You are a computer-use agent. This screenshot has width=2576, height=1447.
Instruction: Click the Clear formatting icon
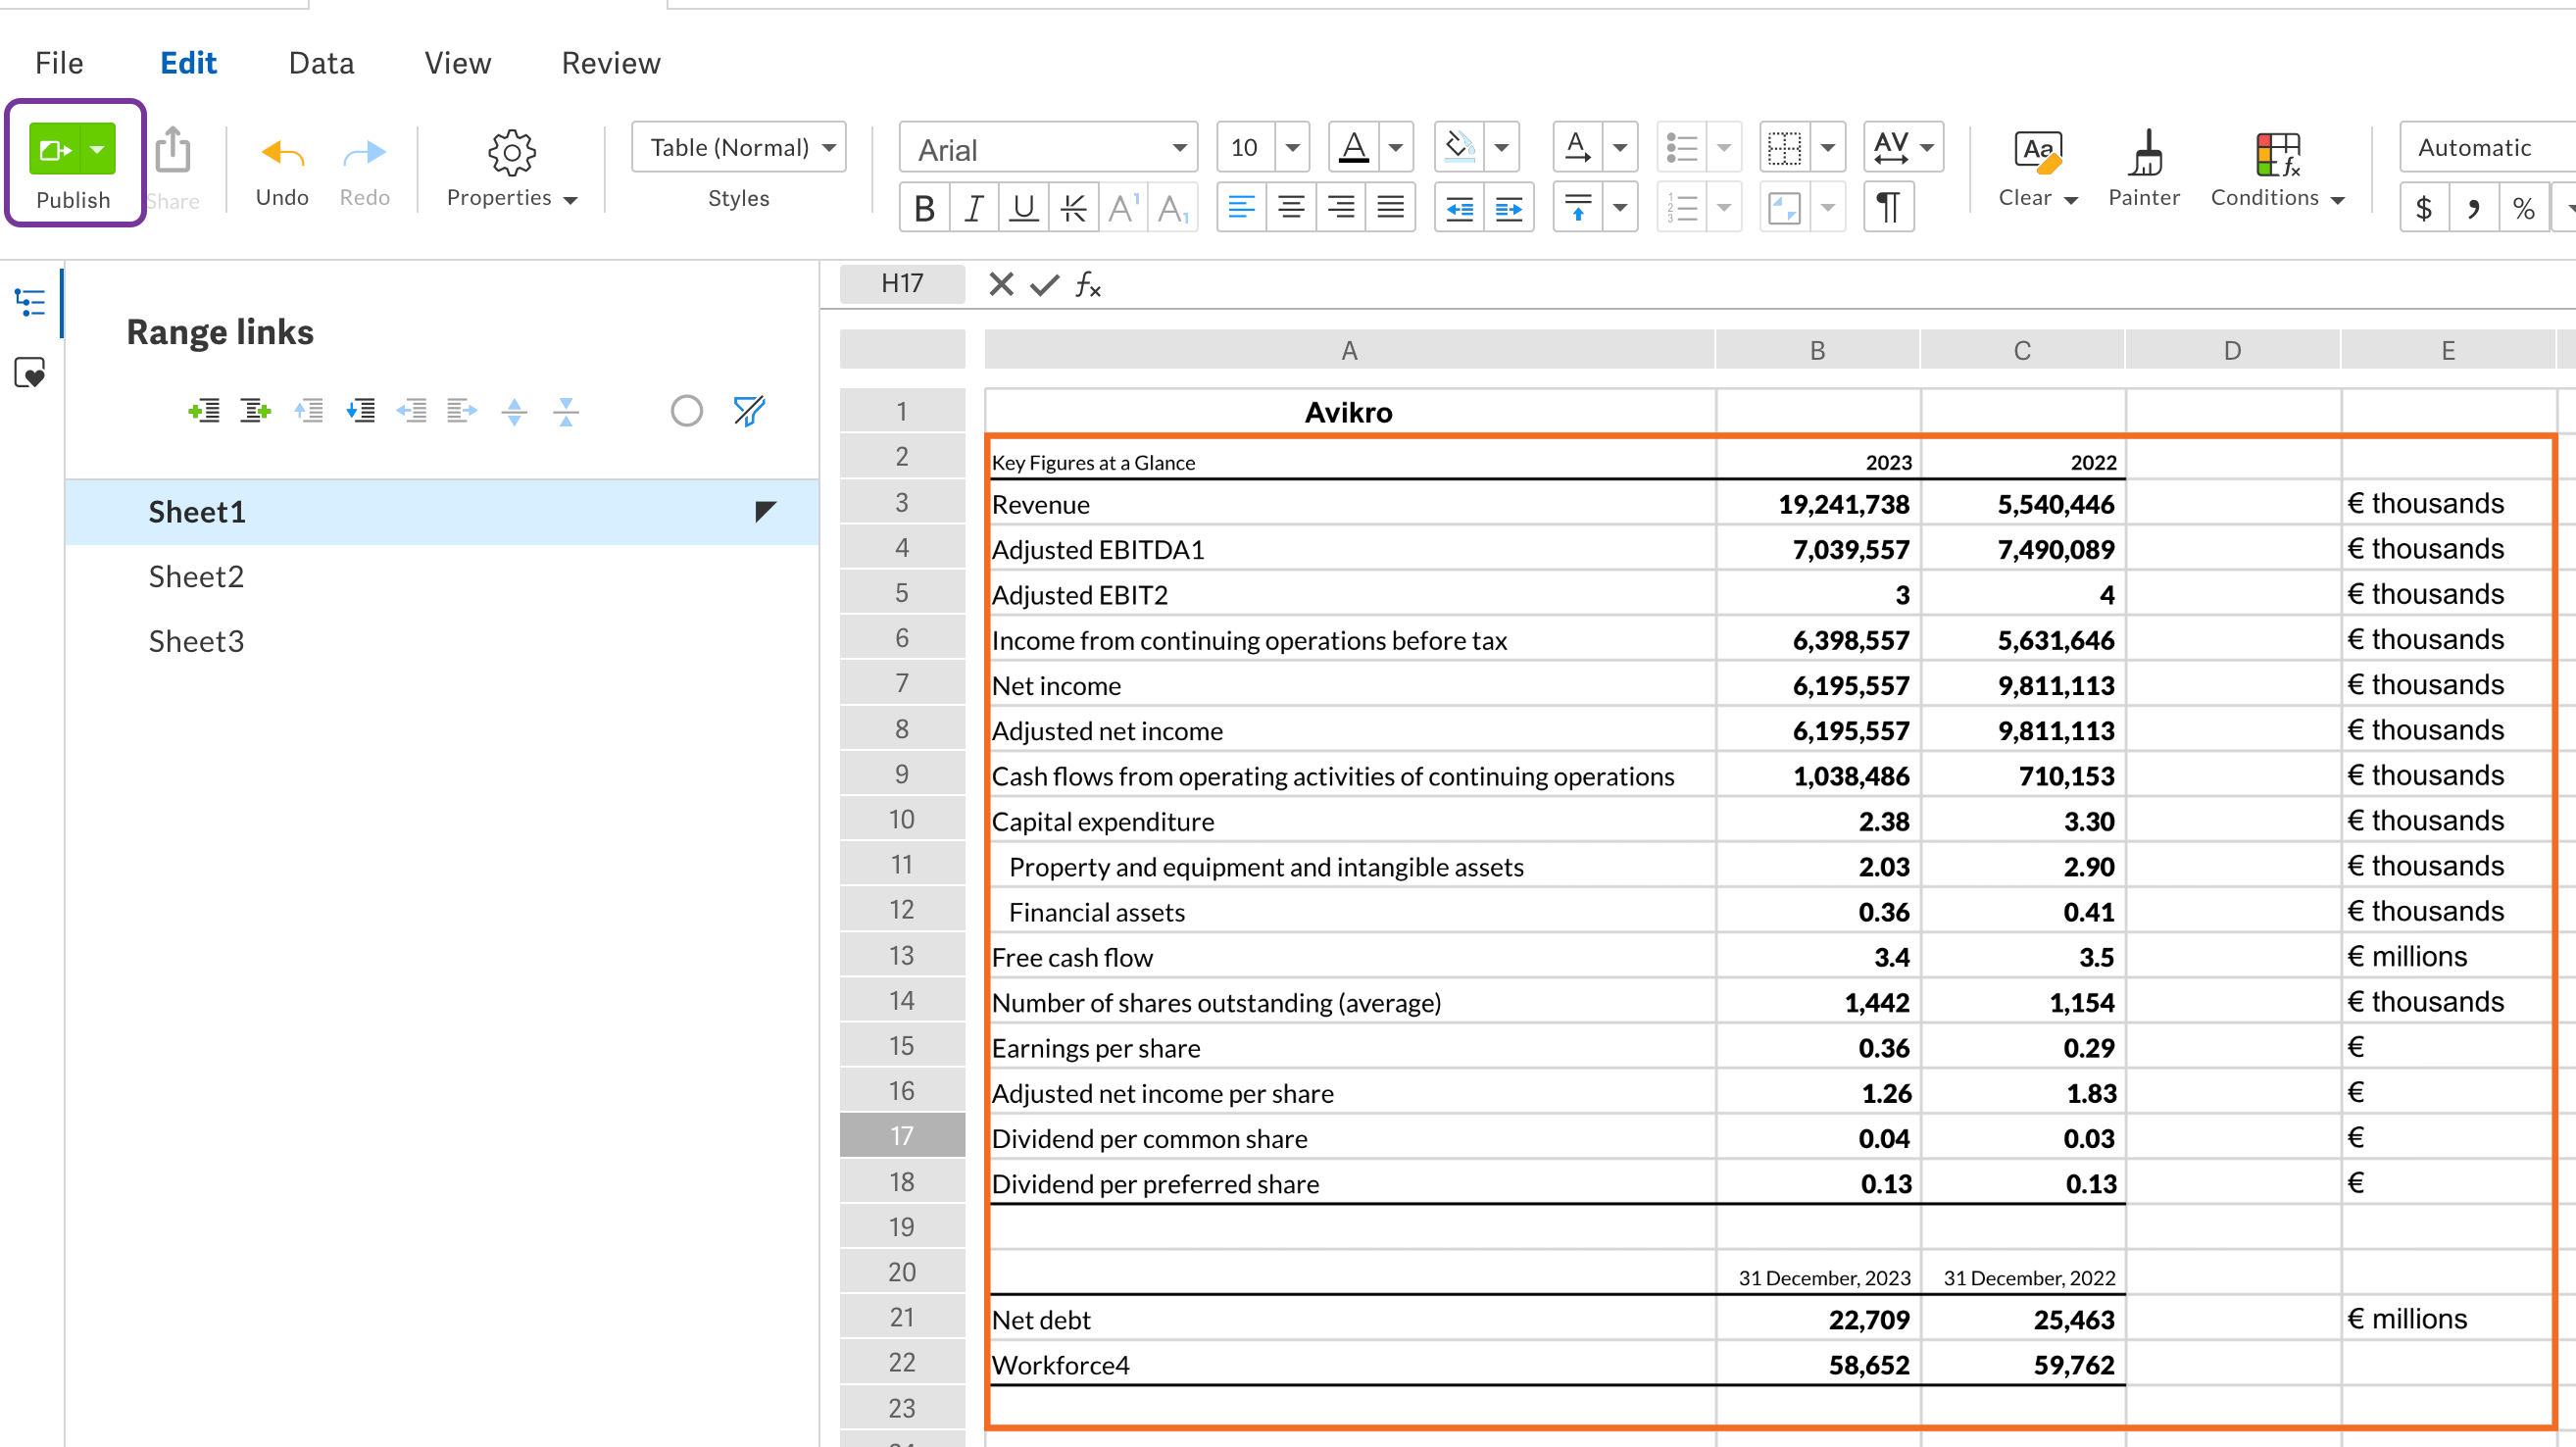pyautogui.click(x=2037, y=153)
